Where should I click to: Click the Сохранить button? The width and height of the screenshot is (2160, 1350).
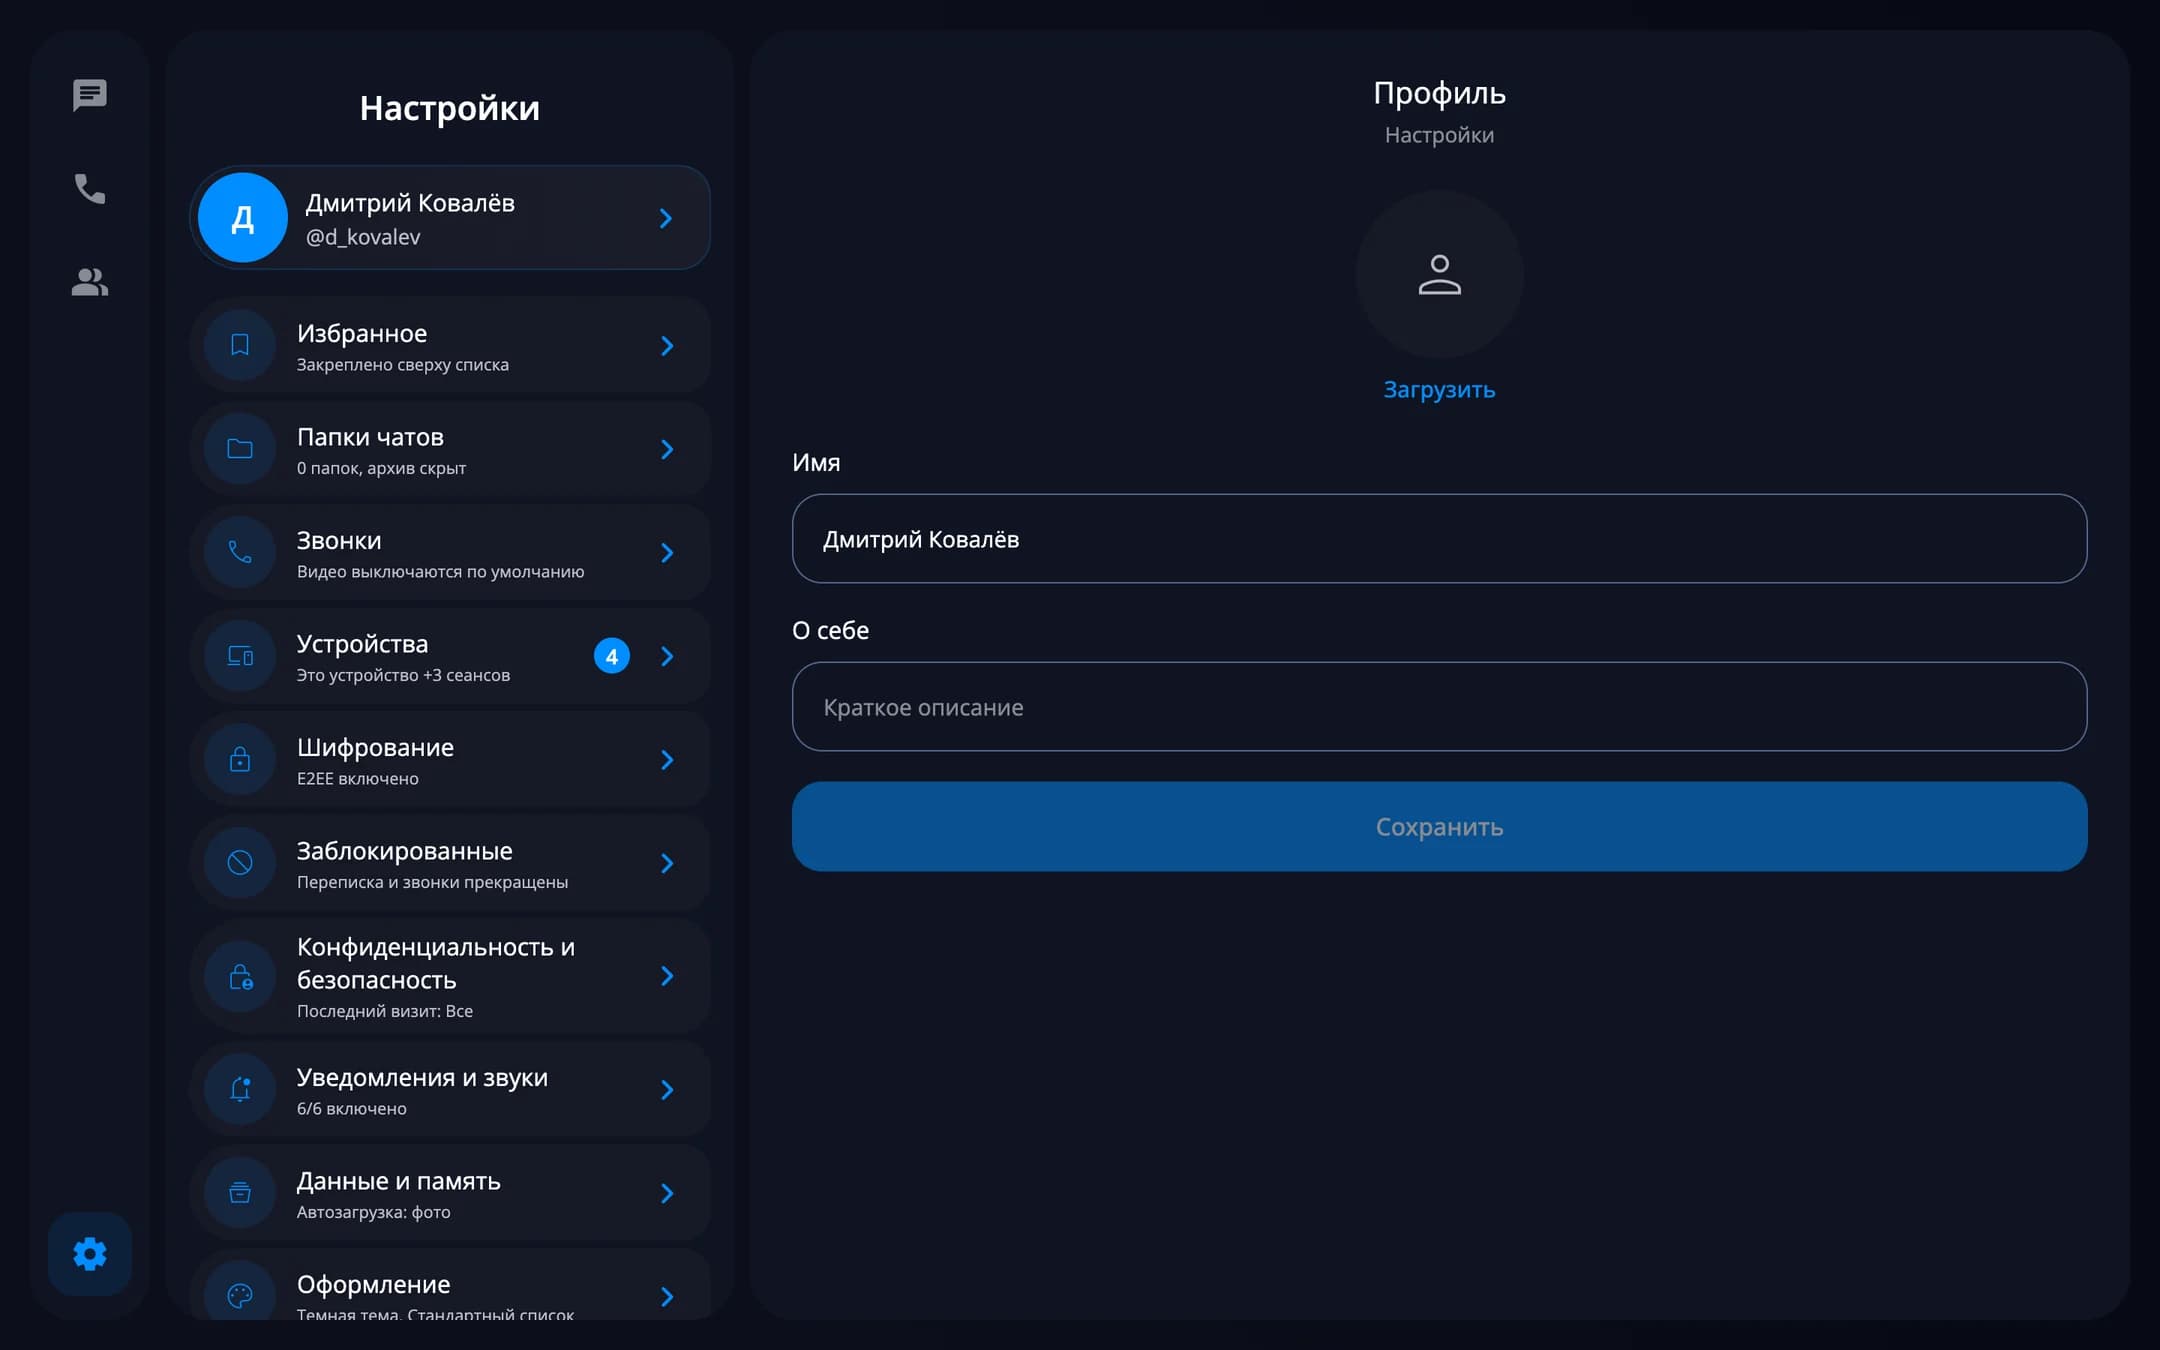(x=1439, y=826)
